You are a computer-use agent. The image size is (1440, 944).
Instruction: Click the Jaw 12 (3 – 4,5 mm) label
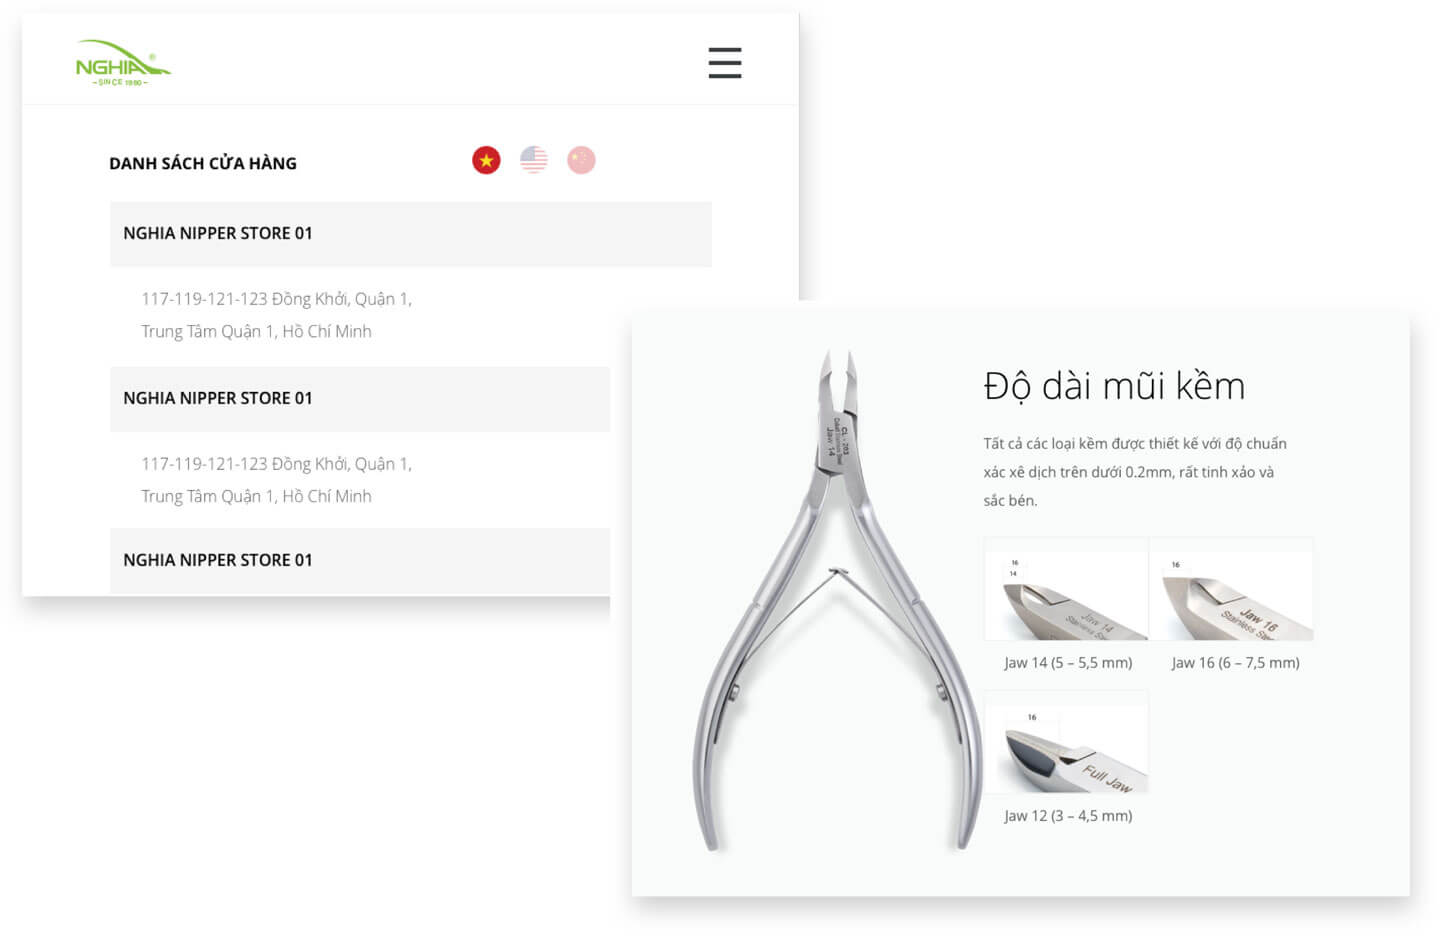tap(1068, 816)
